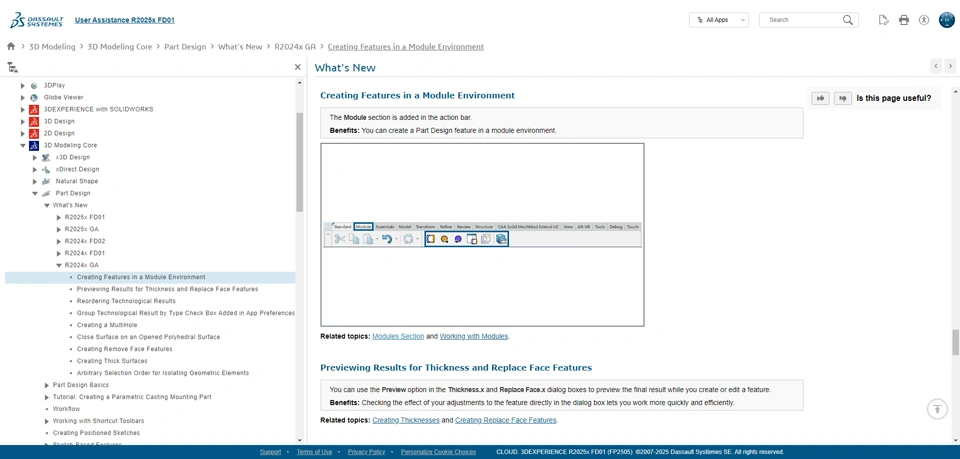
Task: Click 3D Modeling breadcrumb
Action: pos(52,47)
